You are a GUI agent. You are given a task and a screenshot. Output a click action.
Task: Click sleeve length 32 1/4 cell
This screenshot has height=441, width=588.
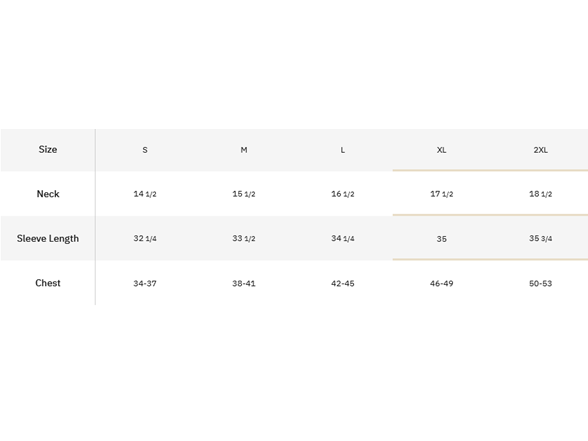tap(145, 238)
